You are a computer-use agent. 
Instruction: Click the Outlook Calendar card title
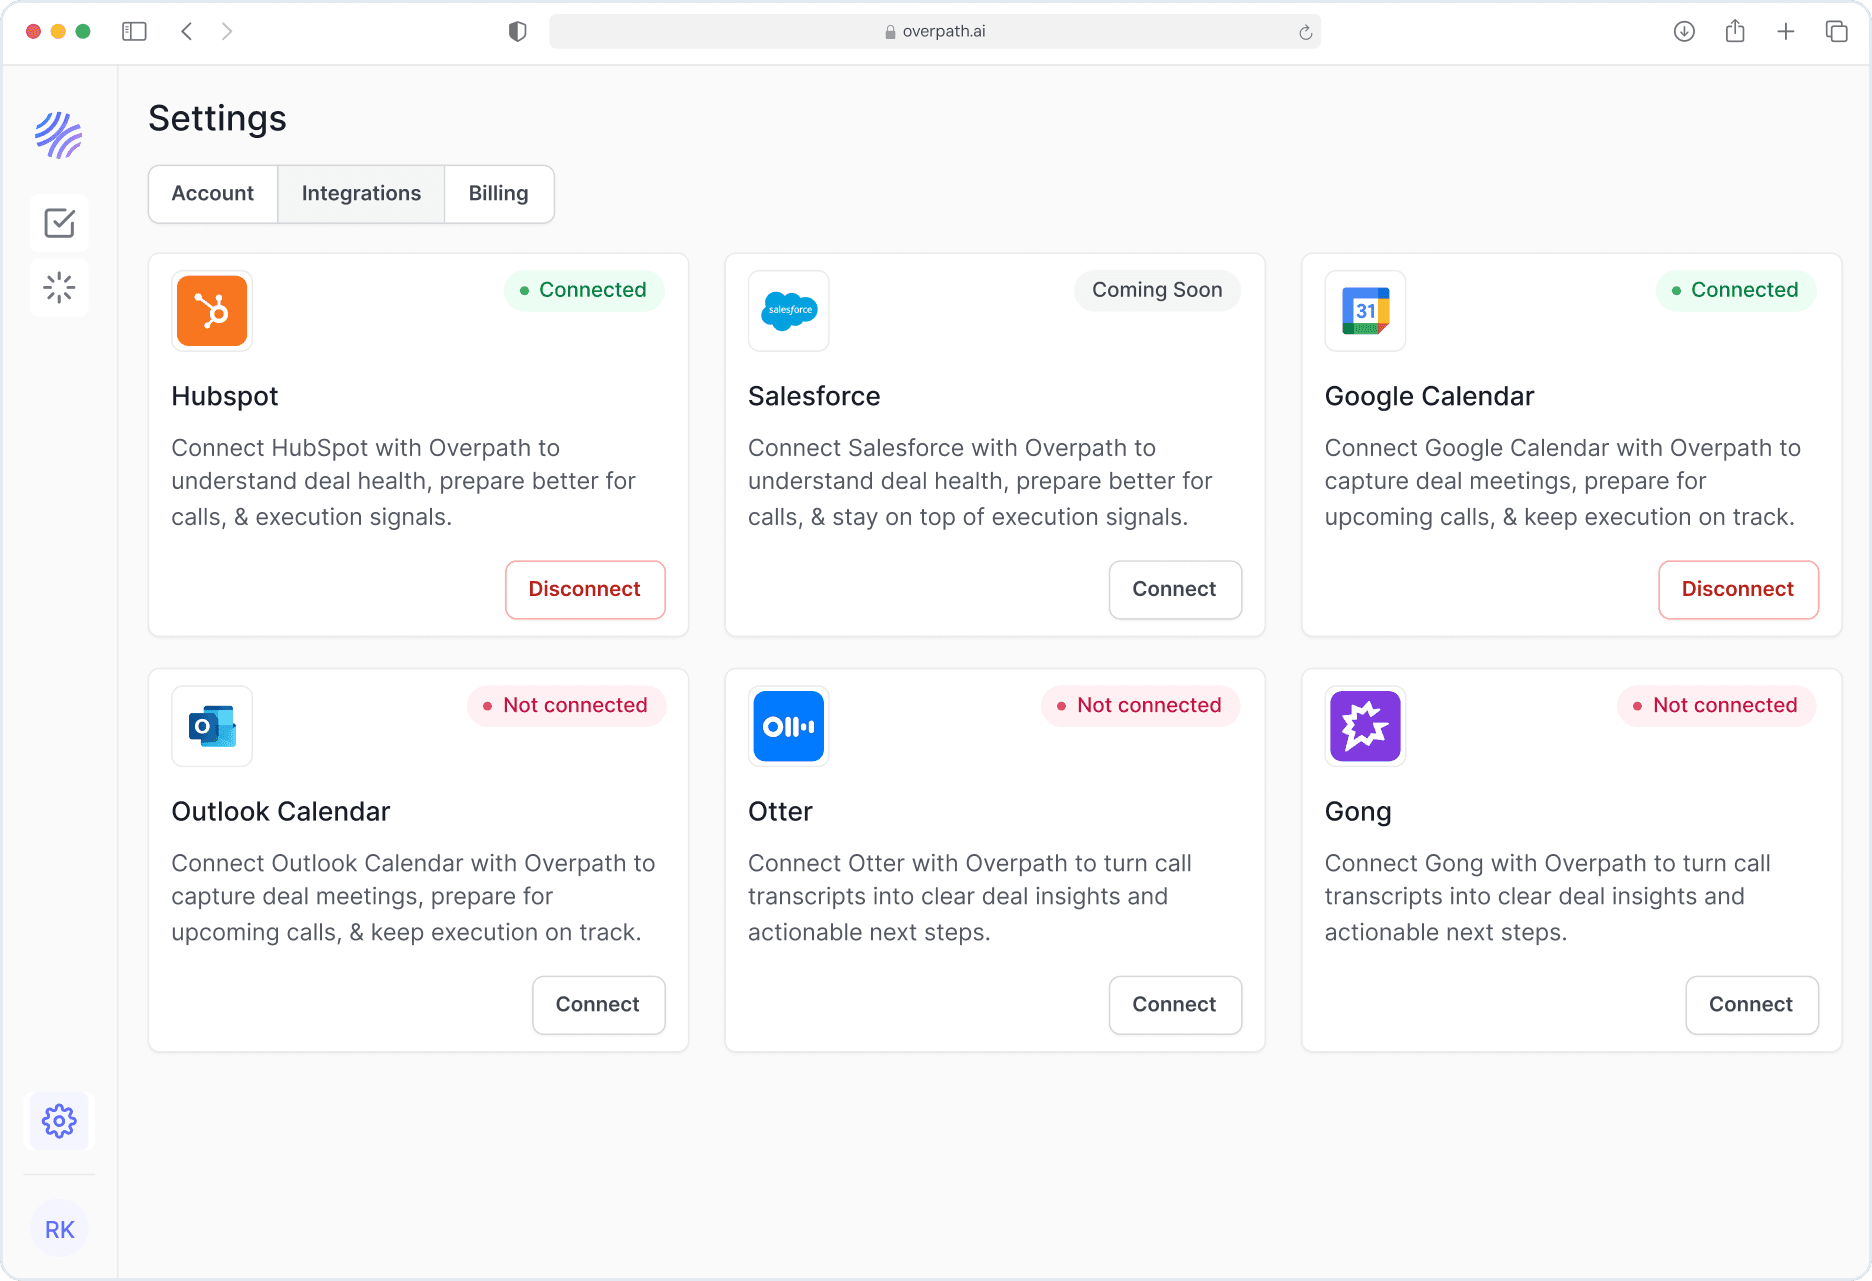281,812
